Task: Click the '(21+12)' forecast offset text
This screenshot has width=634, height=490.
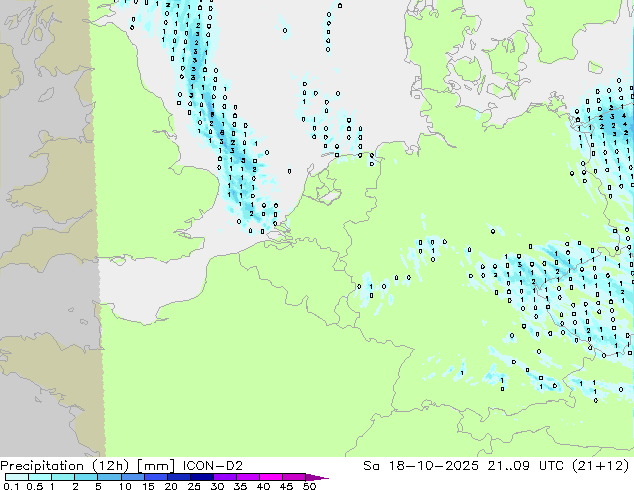Action: [x=601, y=466]
